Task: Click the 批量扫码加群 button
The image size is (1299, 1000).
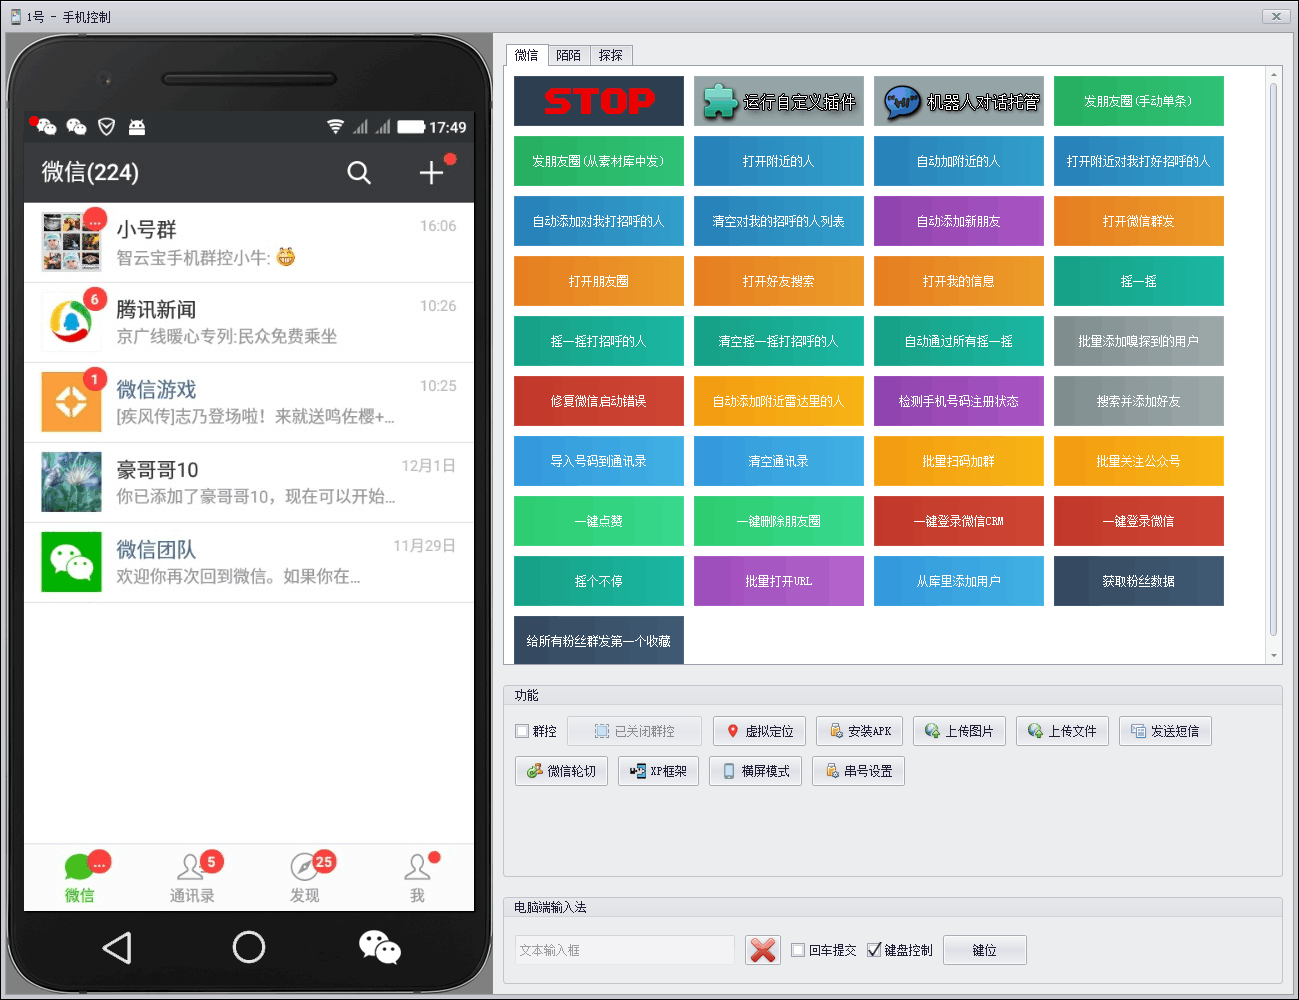Action: [x=959, y=461]
